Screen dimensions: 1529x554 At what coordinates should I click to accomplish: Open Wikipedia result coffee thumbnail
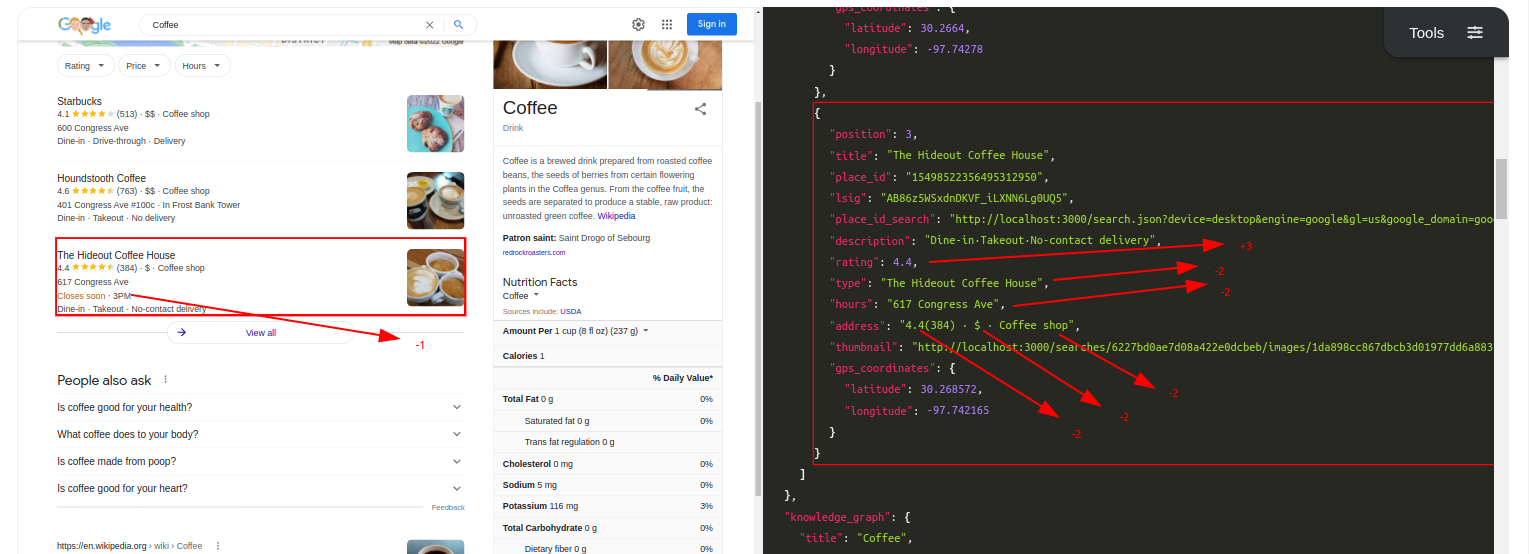pos(436,546)
